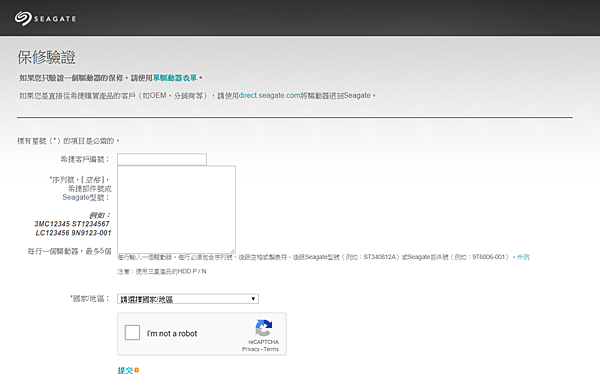Viewport: 600px width, 381px height.
Task: Expand the 請選擇國家/地區 dropdown
Action: pos(188,299)
